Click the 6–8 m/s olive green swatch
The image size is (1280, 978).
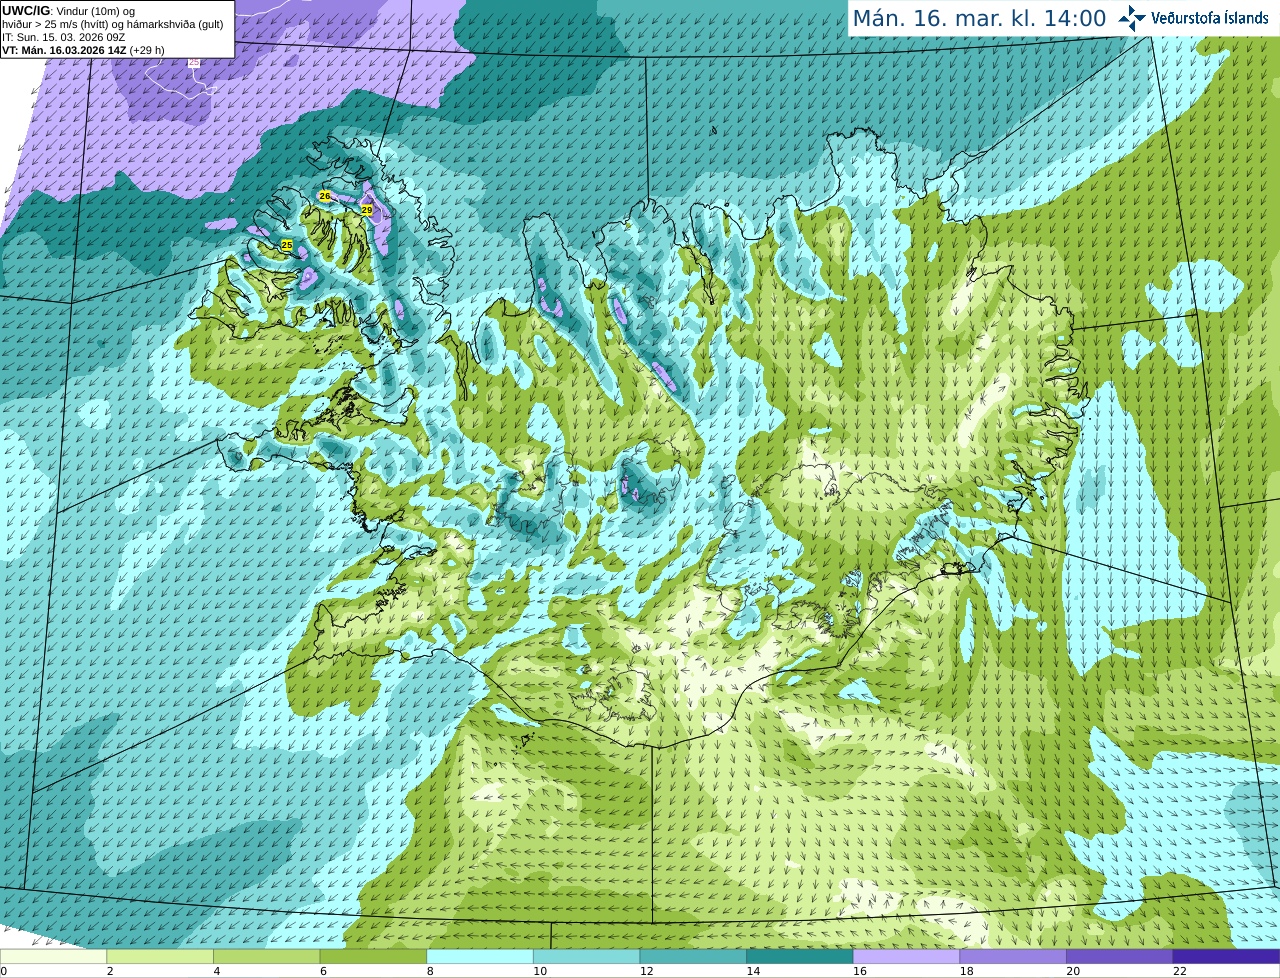[373, 956]
